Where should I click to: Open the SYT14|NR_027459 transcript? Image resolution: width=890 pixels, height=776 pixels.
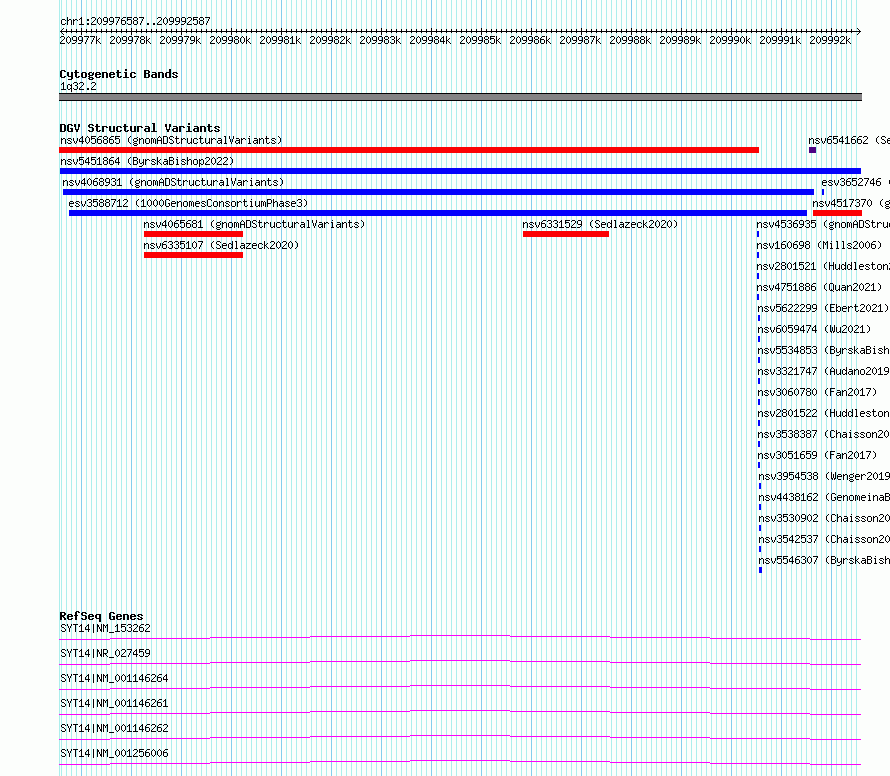[106, 653]
